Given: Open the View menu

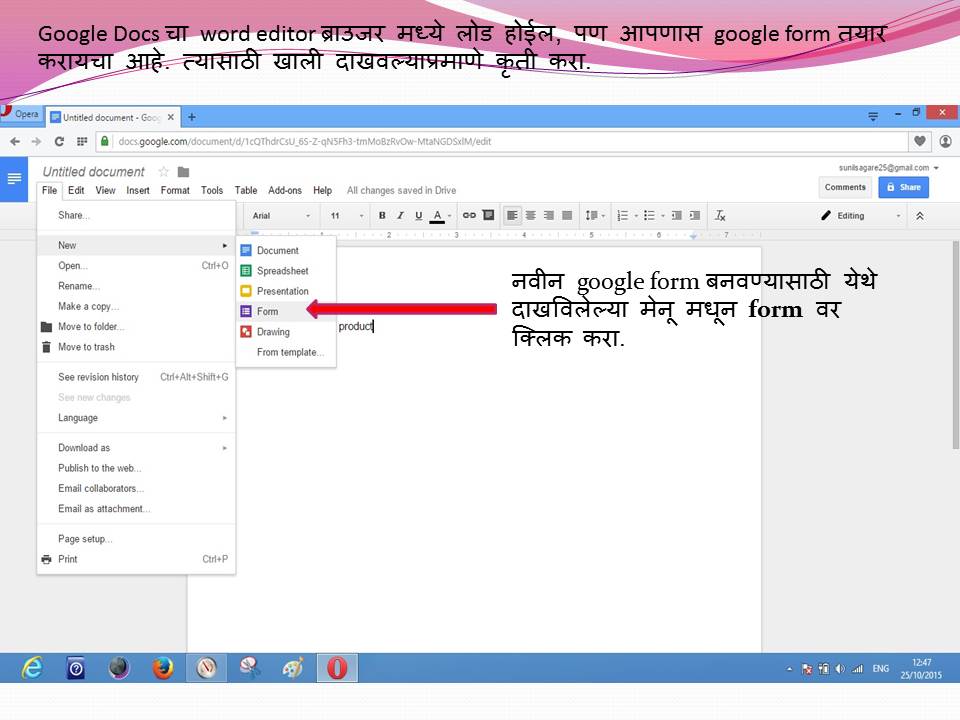Looking at the screenshot, I should click(x=105, y=190).
